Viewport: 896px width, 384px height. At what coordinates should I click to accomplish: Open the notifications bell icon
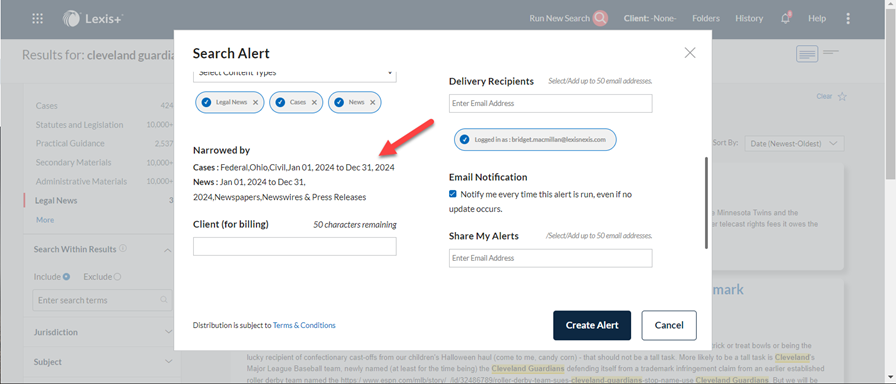tap(786, 18)
